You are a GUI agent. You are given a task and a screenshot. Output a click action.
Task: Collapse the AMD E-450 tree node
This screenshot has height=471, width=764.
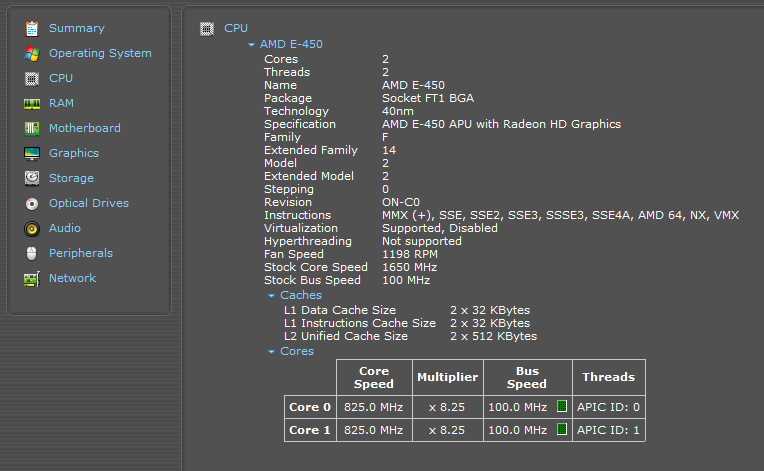coord(252,45)
